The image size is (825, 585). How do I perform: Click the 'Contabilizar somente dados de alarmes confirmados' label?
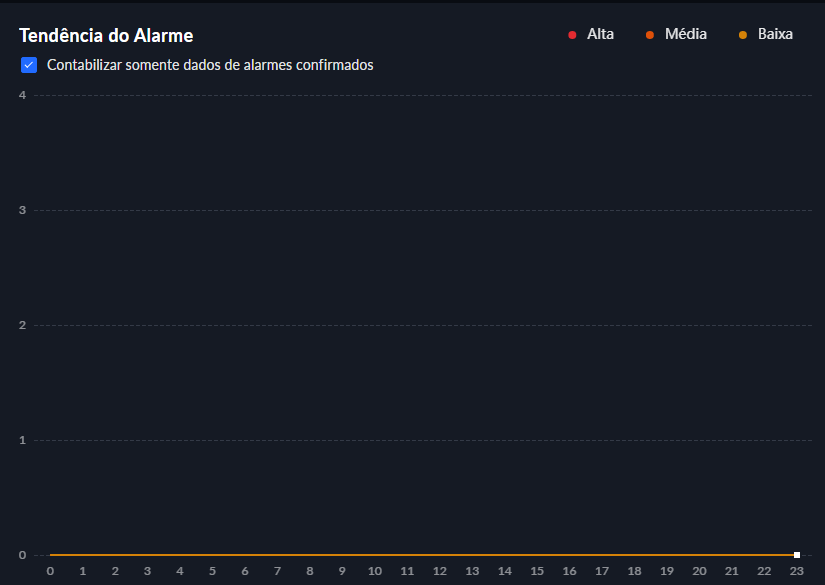click(210, 65)
